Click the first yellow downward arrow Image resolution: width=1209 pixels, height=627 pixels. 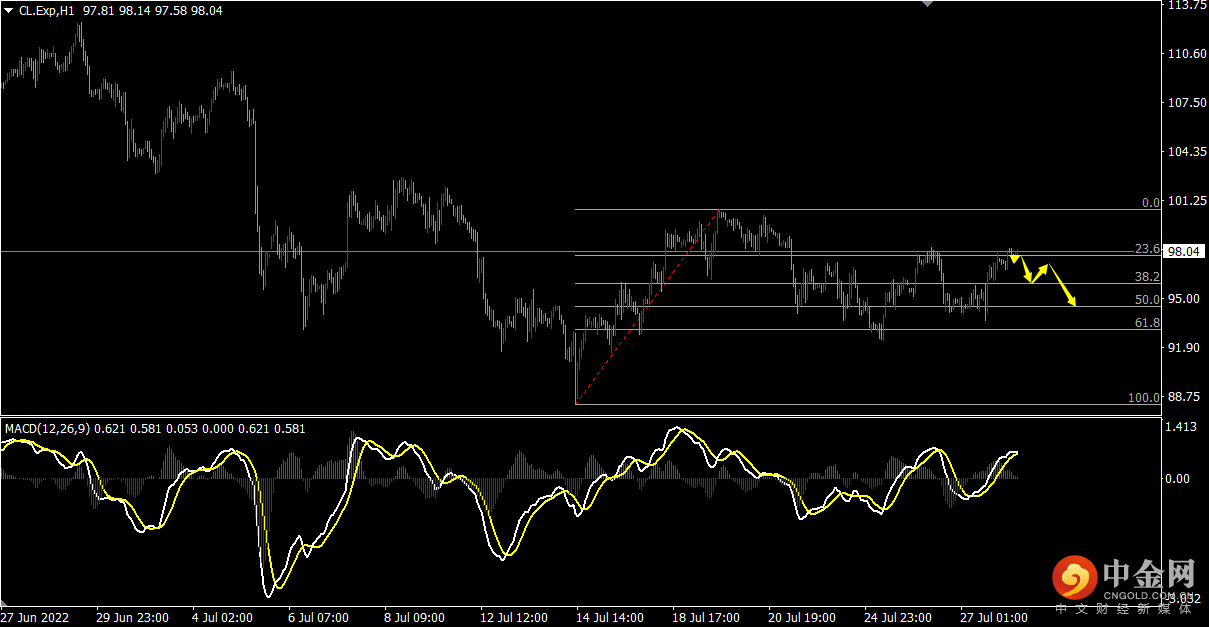point(1025,270)
